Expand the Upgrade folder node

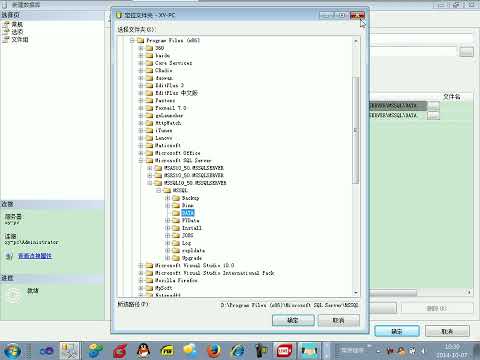[x=168, y=258]
